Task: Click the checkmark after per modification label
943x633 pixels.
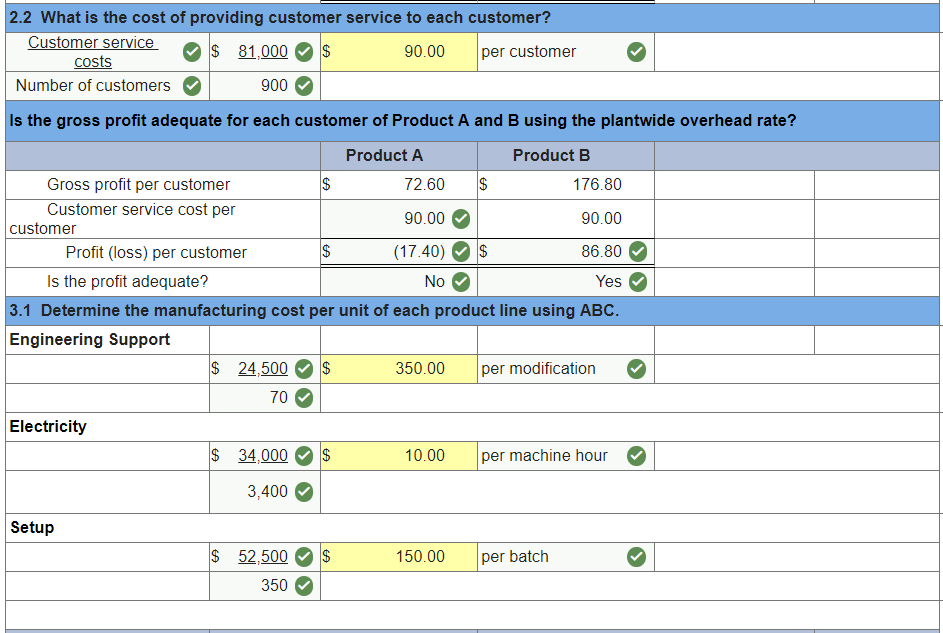Action: (x=636, y=369)
